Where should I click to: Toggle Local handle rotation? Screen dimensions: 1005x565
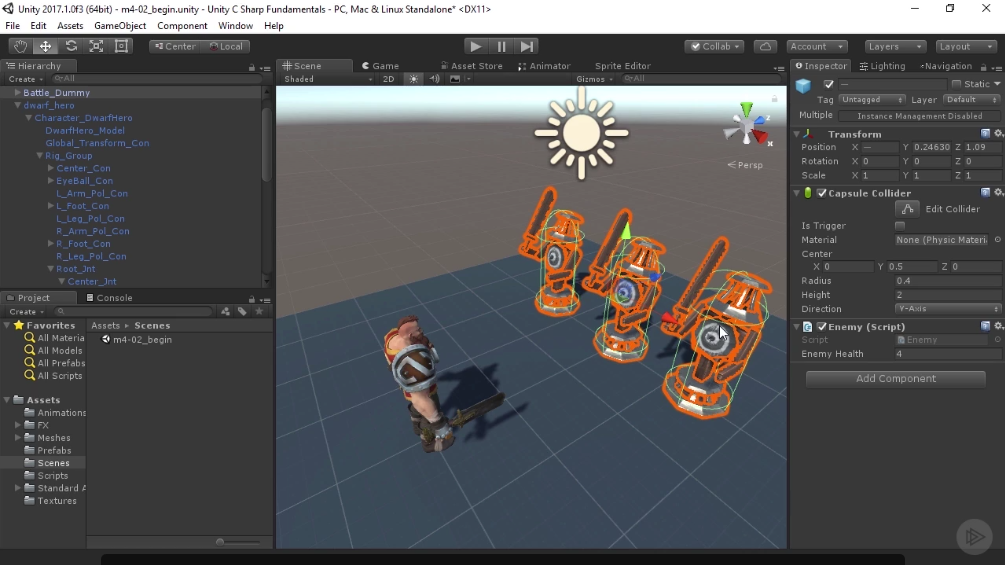pyautogui.click(x=226, y=46)
